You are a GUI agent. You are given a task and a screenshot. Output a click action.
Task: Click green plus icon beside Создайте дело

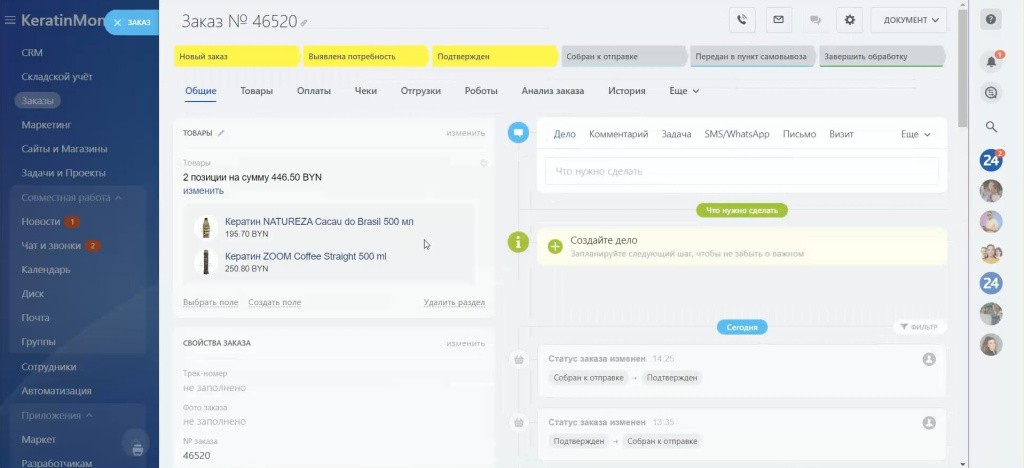click(555, 246)
